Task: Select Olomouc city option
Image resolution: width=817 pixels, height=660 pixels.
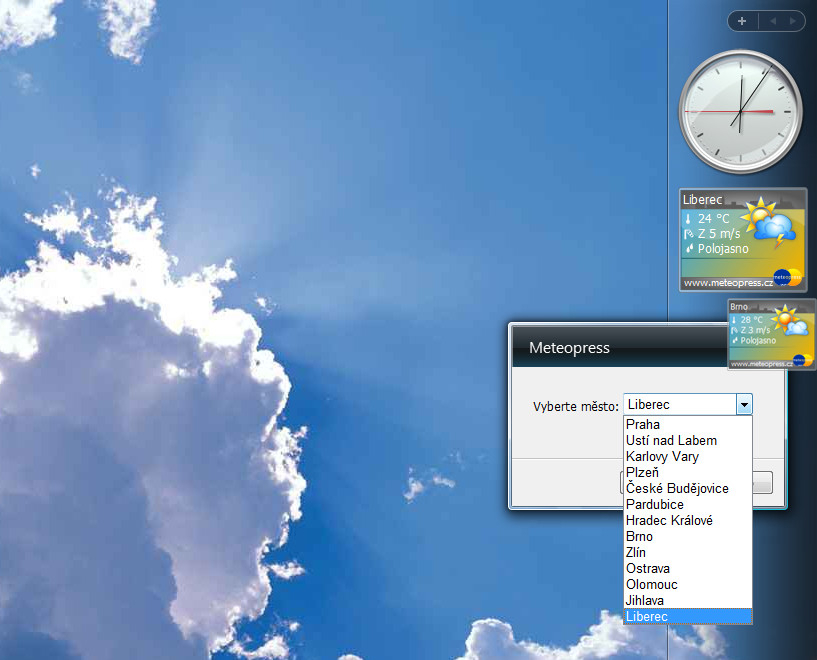Action: (688, 584)
